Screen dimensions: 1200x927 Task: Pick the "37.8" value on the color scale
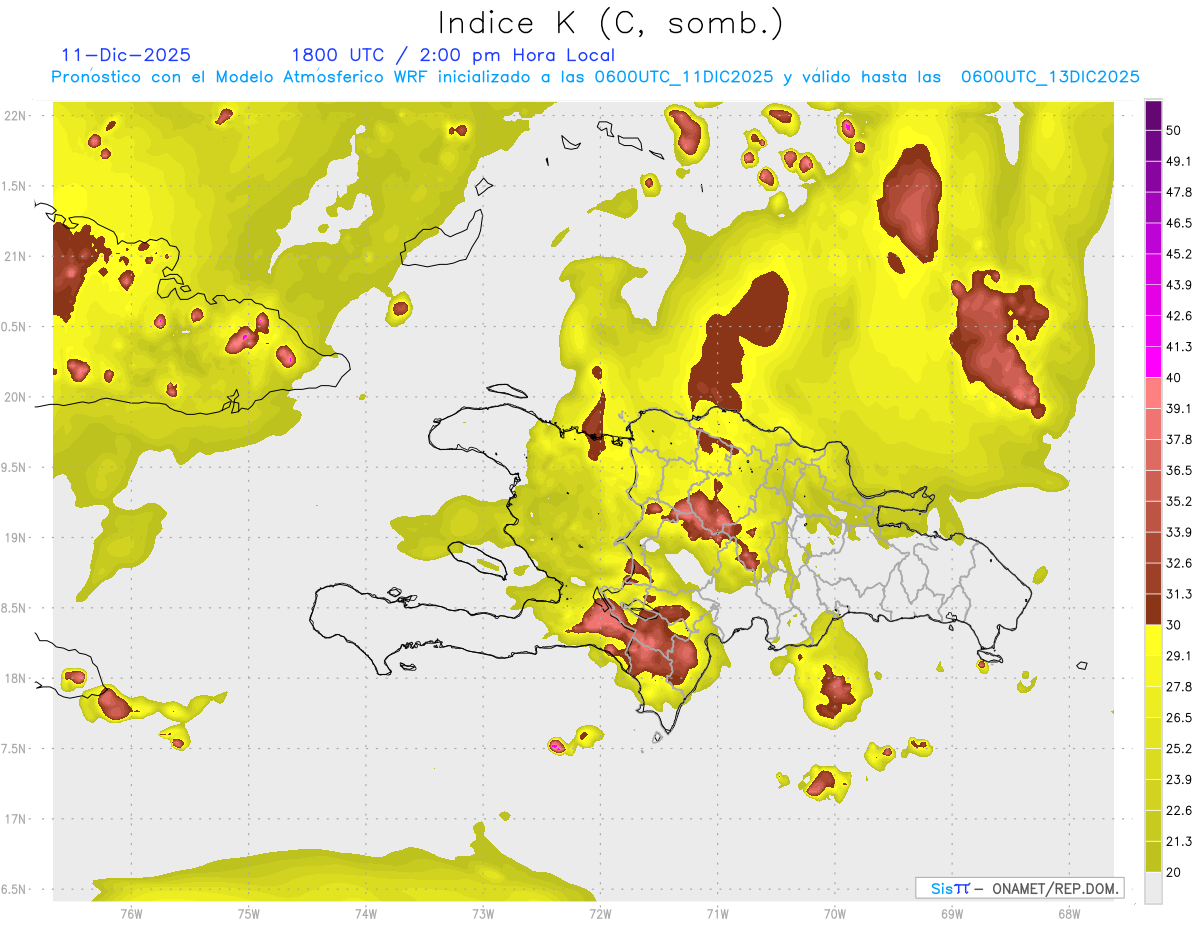[1179, 440]
